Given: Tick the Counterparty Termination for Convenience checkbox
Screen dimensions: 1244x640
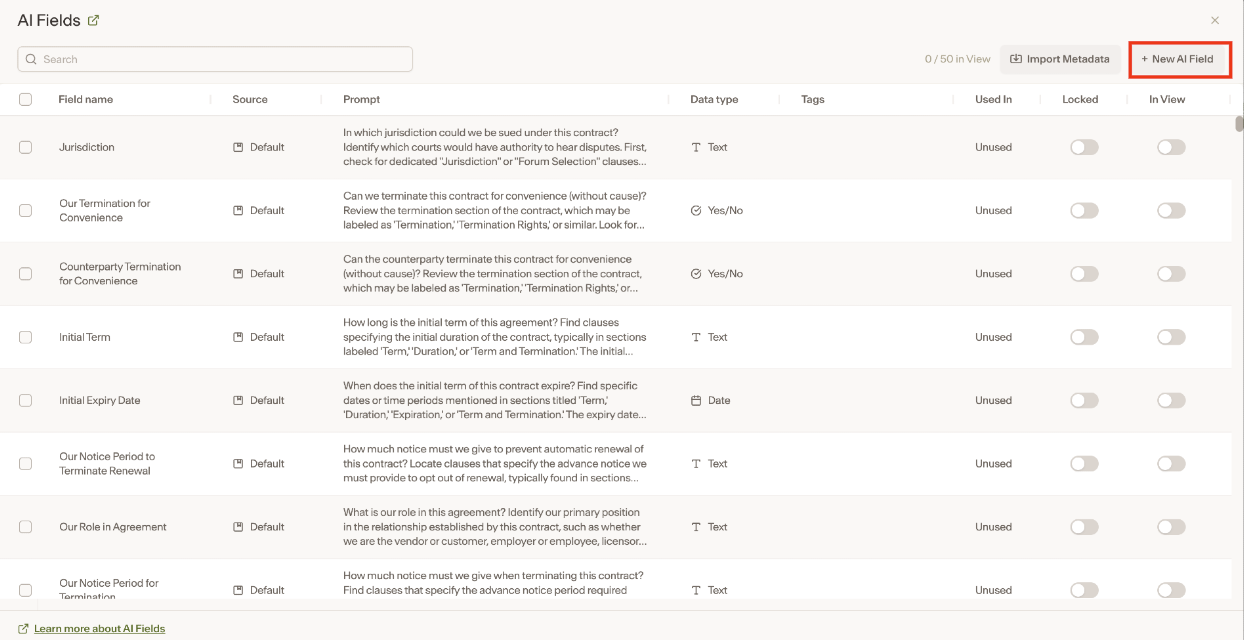Looking at the screenshot, I should [x=26, y=274].
